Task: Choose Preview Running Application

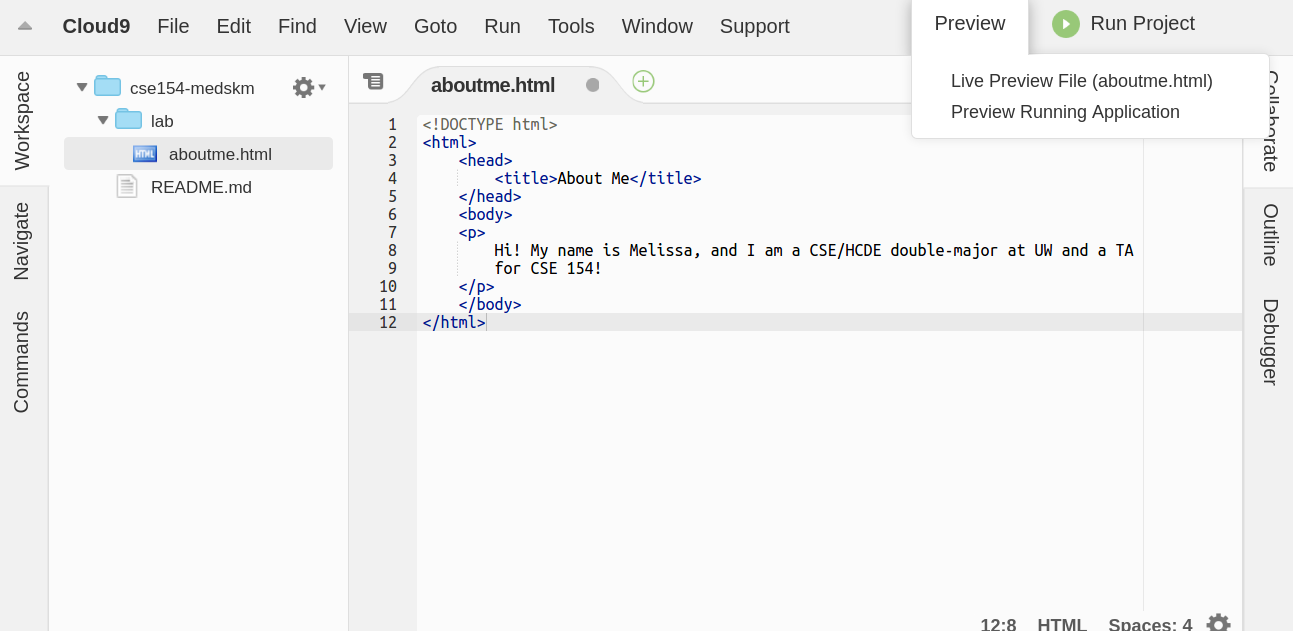Action: [x=1065, y=112]
